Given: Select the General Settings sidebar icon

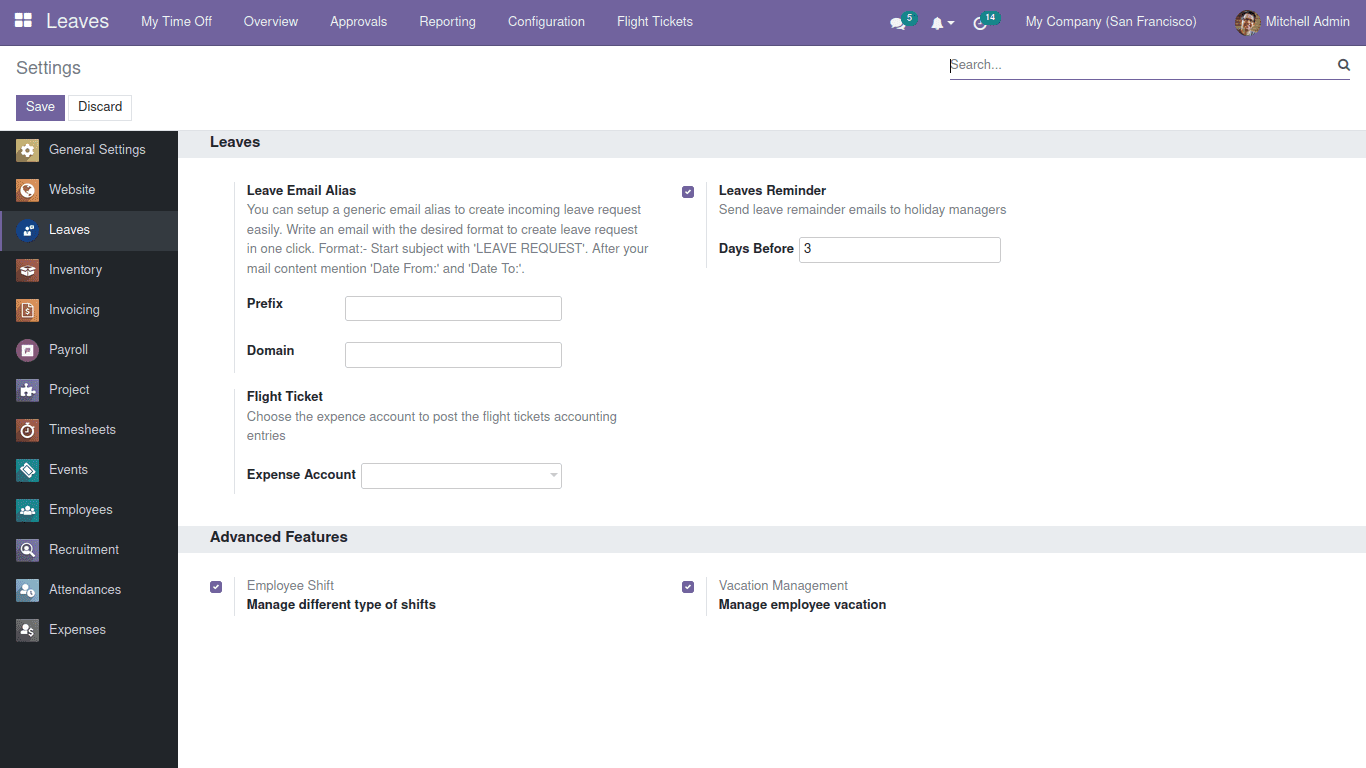Looking at the screenshot, I should point(26,150).
